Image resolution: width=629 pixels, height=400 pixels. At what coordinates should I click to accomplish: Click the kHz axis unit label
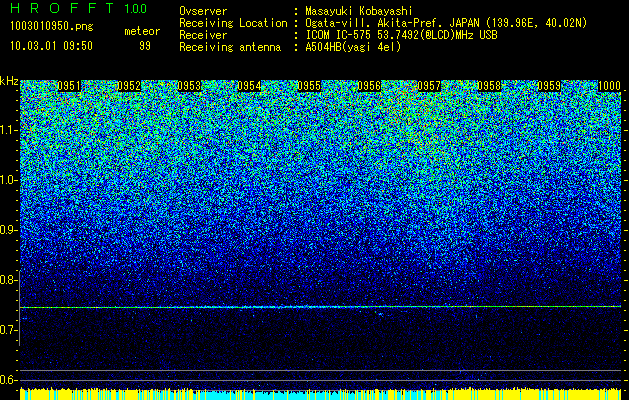click(x=9, y=81)
